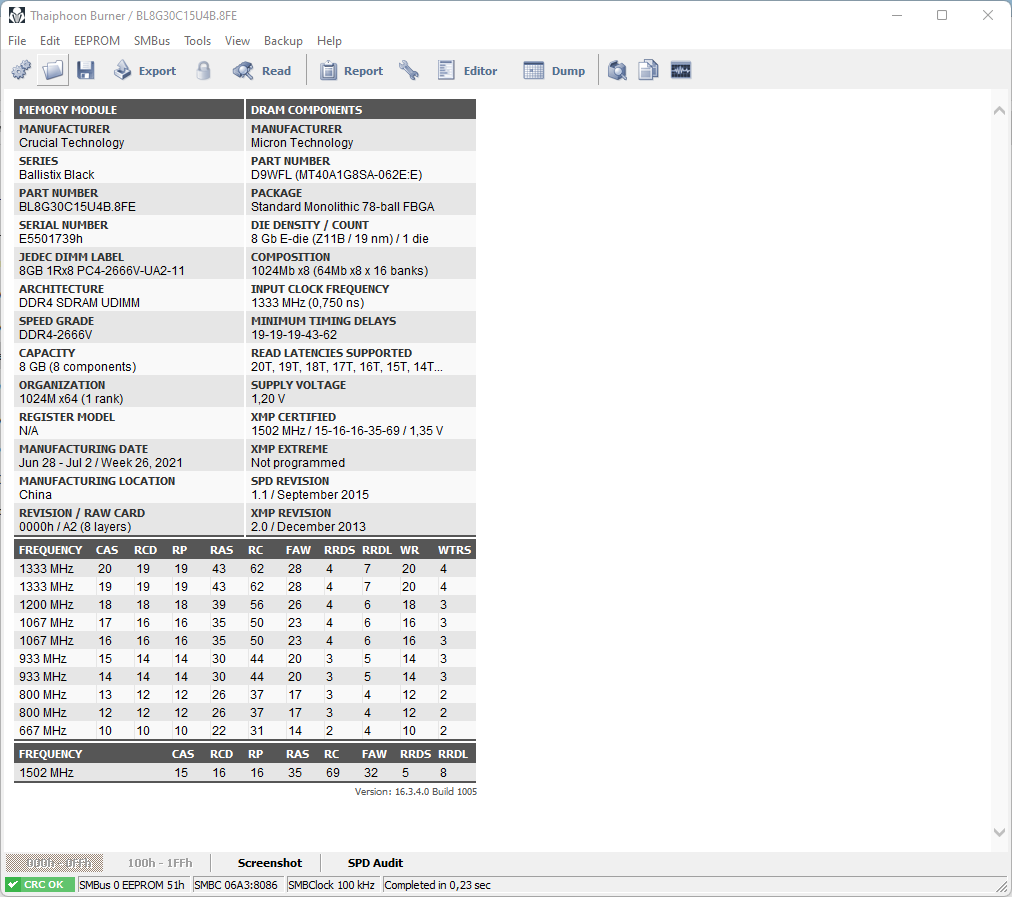
Task: Click the 'Version: 16.3.4.0 Build 1005' text
Action: pyautogui.click(x=416, y=791)
